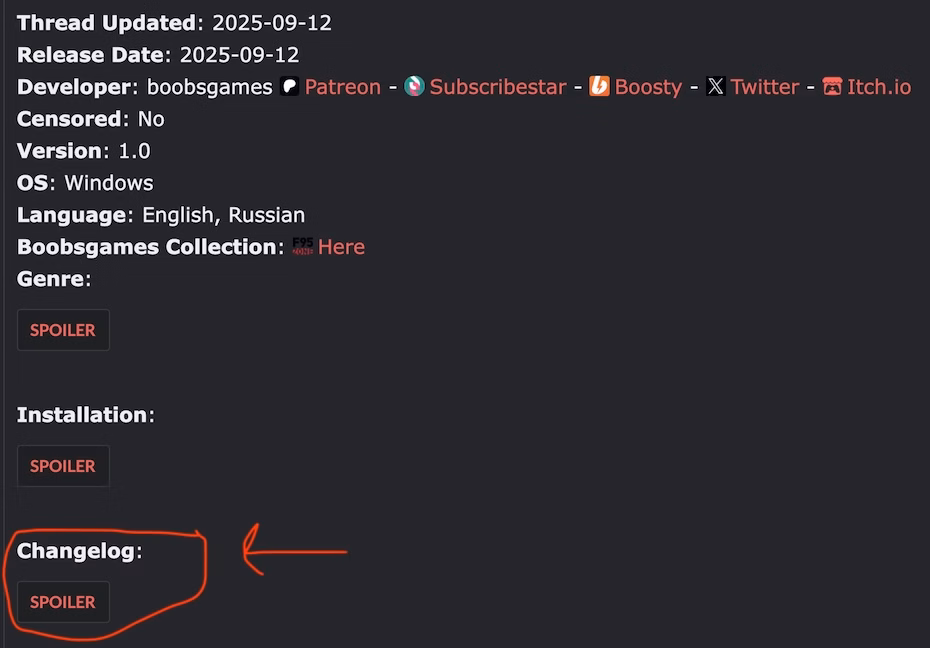930x648 pixels.
Task: Click the F95 icon beside Here
Action: click(x=302, y=246)
